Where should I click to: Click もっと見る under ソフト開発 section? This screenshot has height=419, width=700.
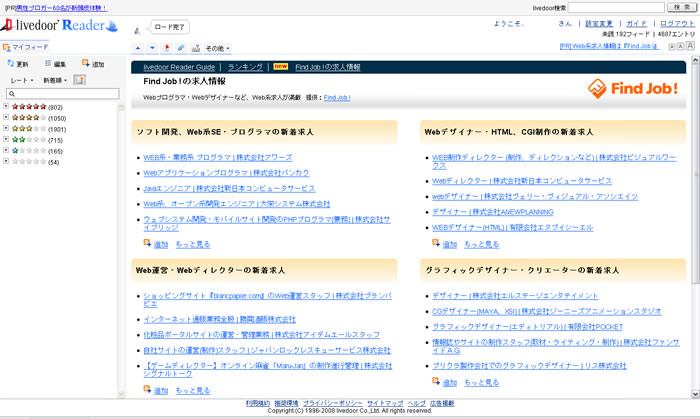[x=192, y=245]
